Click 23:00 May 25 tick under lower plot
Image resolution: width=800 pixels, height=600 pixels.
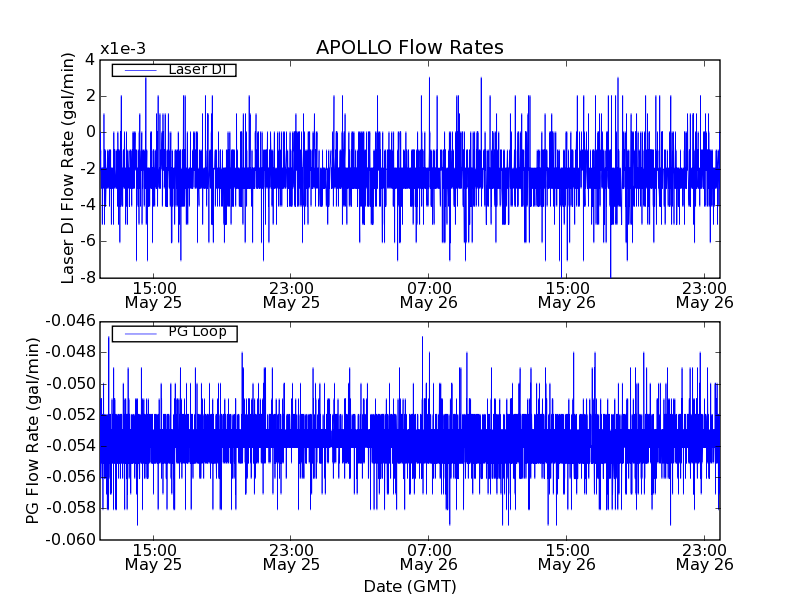291,557
